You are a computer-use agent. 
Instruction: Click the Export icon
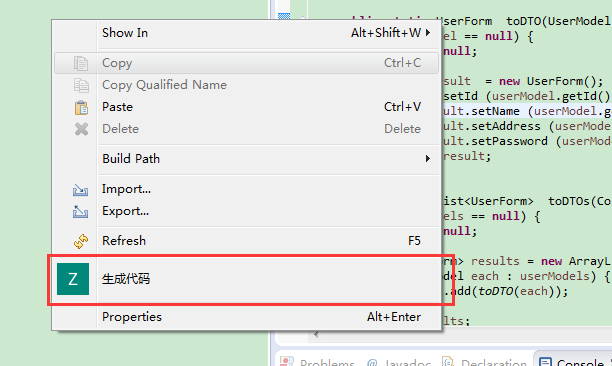coord(80,212)
